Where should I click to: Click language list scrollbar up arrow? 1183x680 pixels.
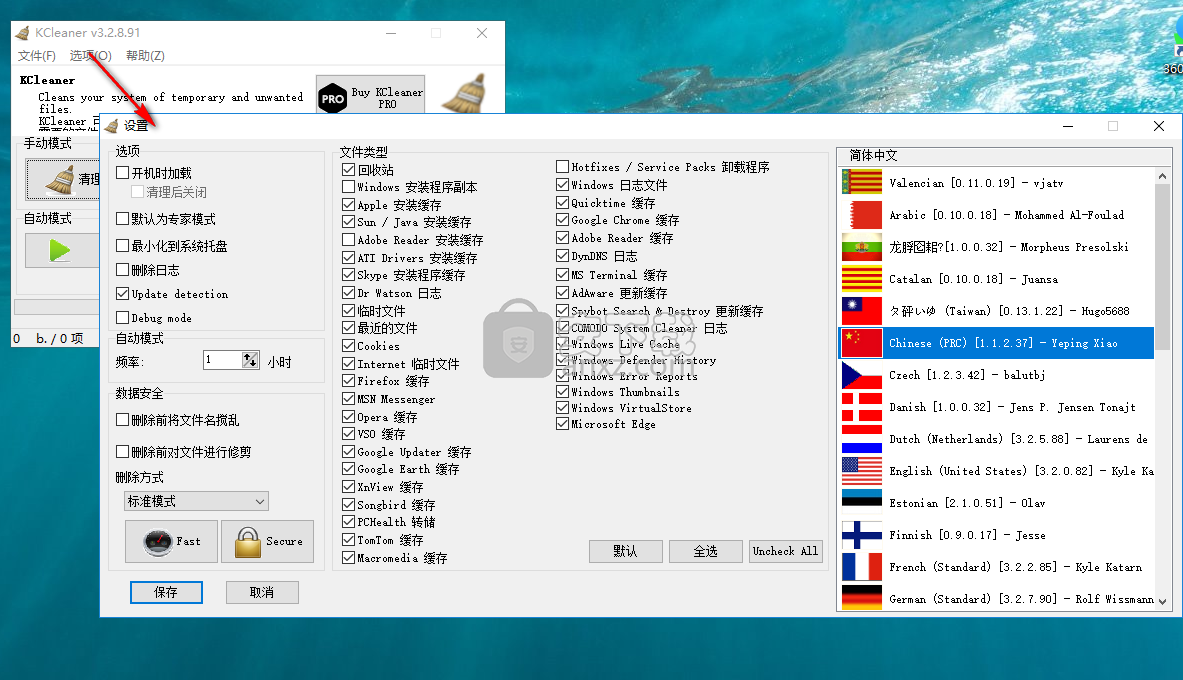pyautogui.click(x=1163, y=176)
